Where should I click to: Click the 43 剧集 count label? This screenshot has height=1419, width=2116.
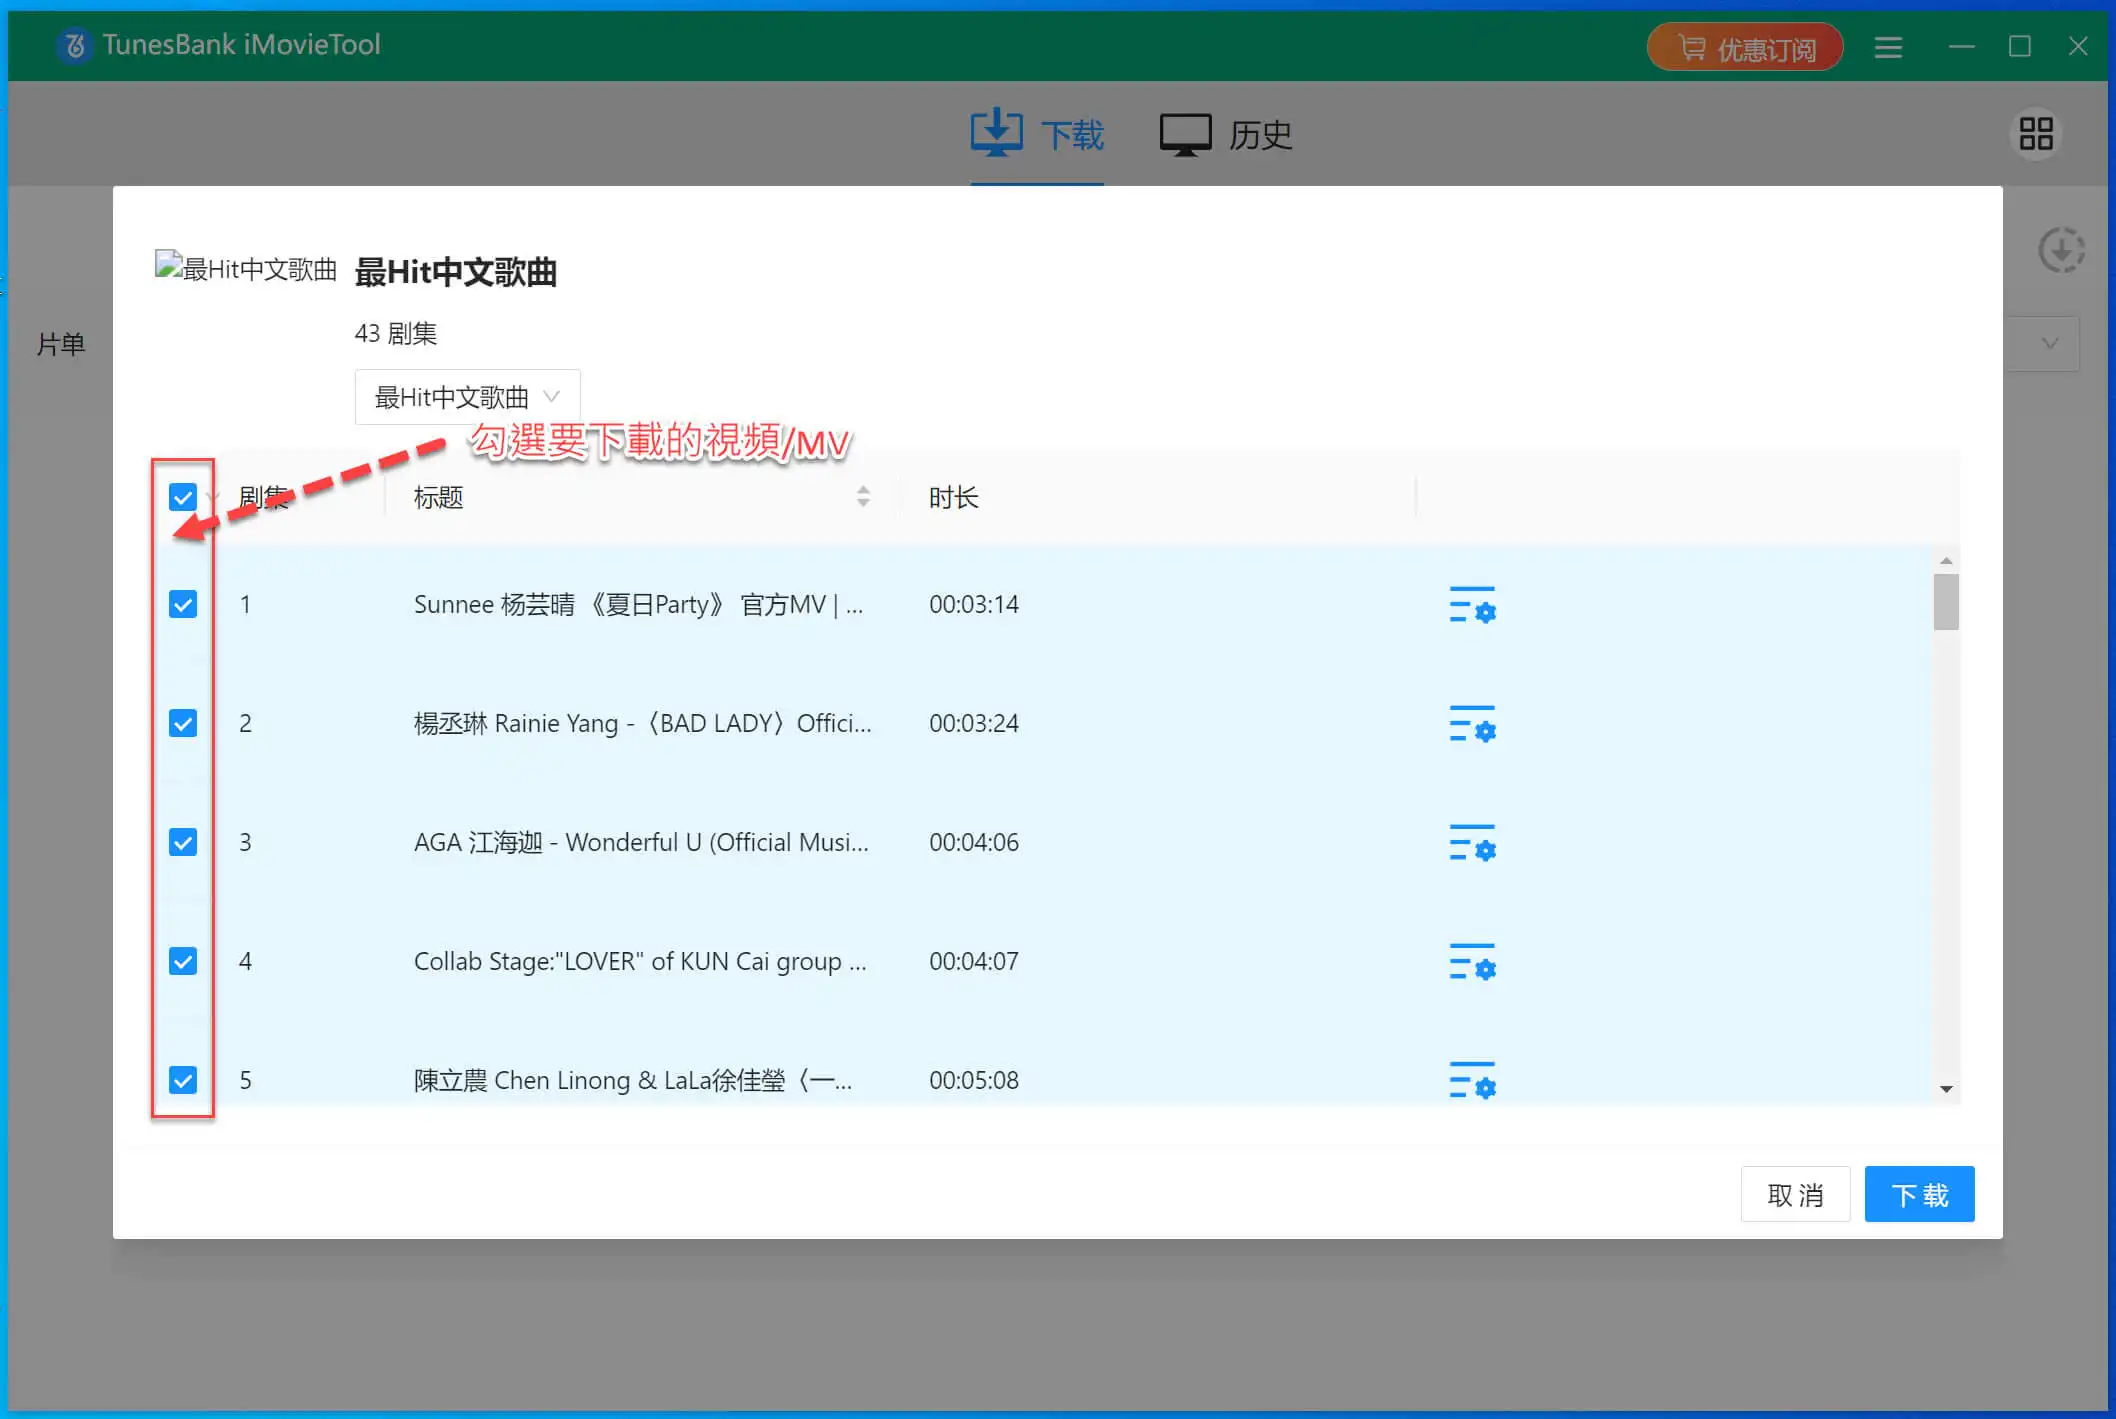tap(396, 333)
